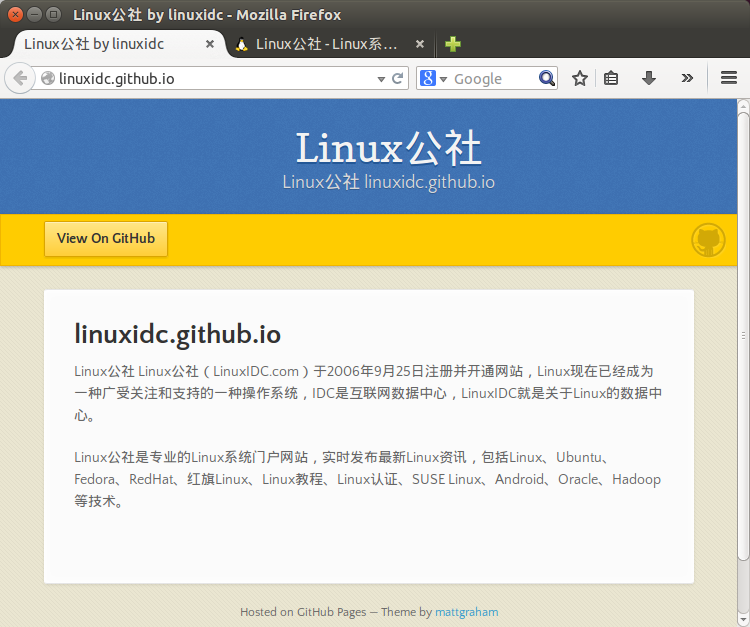The height and width of the screenshot is (627, 750).
Task: Open the Firefox hamburger menu
Action: (x=728, y=78)
